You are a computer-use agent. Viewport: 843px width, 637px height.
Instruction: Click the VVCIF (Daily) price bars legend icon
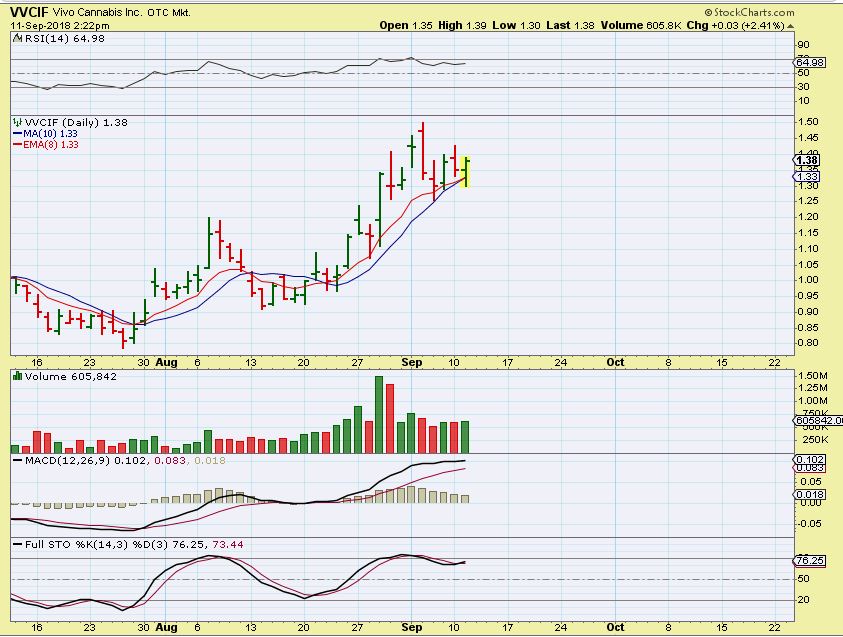(17, 123)
